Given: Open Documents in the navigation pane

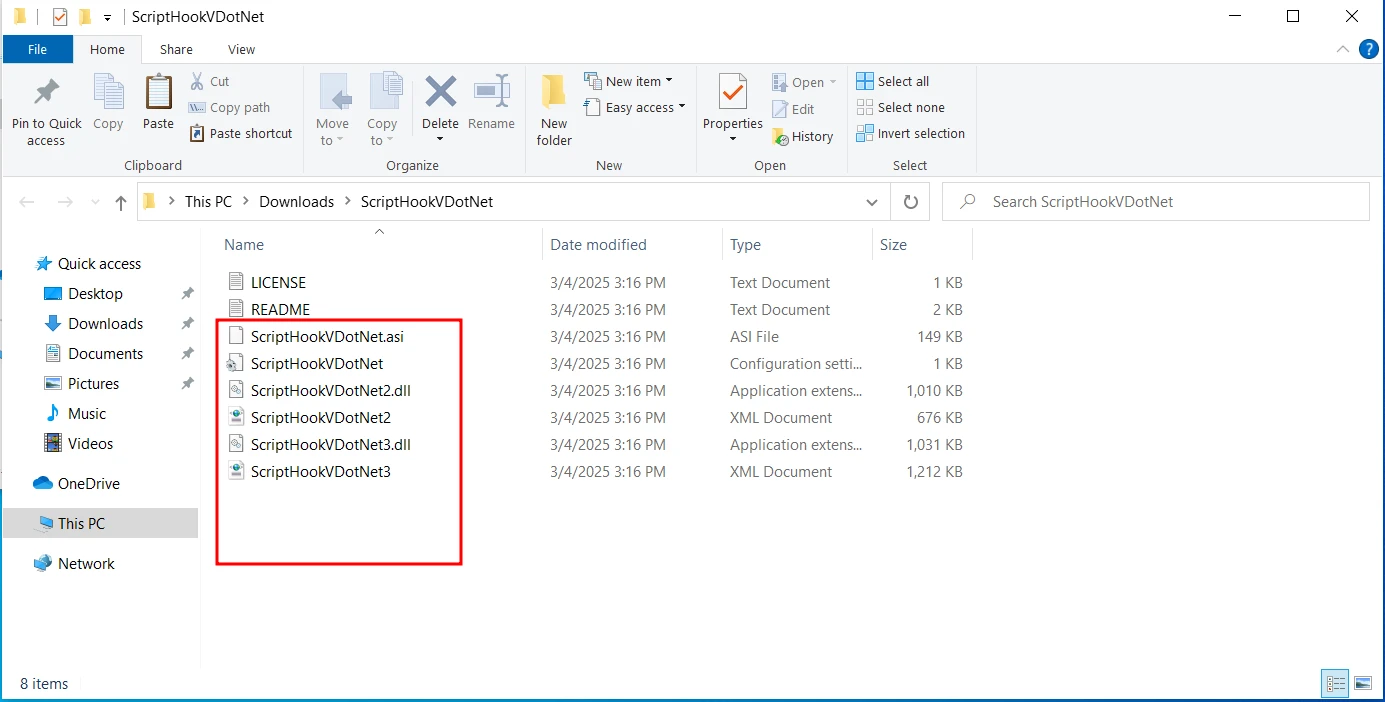Looking at the screenshot, I should point(105,354).
